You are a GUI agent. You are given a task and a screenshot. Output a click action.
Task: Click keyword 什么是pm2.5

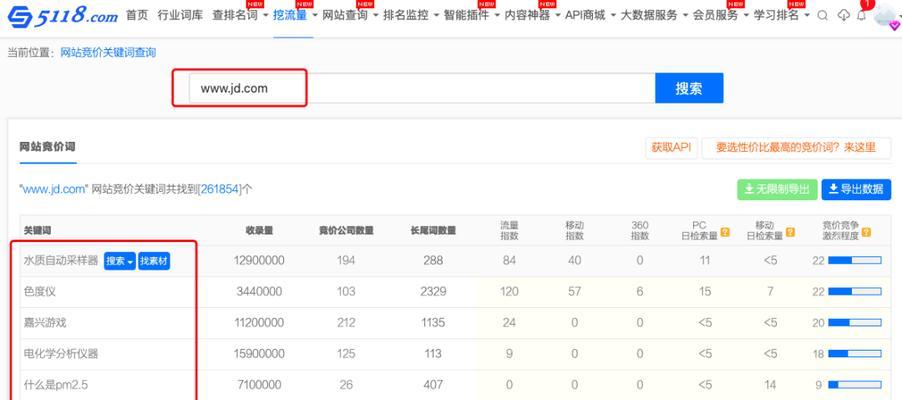click(x=56, y=385)
